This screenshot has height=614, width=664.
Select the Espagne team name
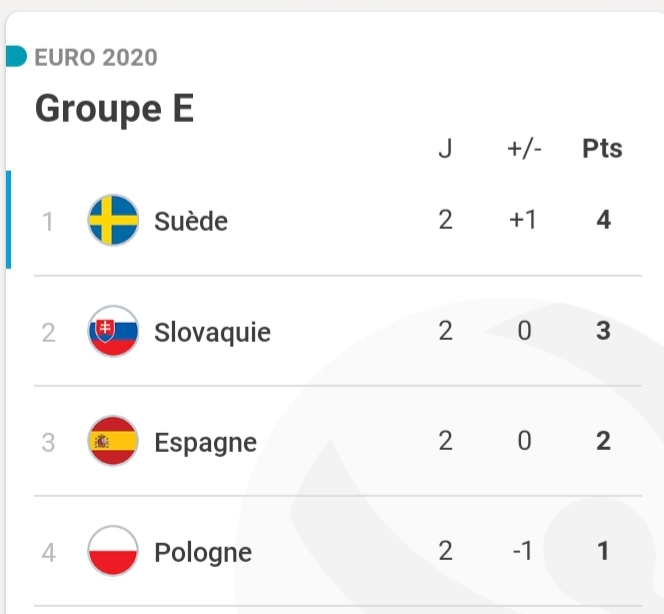(205, 442)
